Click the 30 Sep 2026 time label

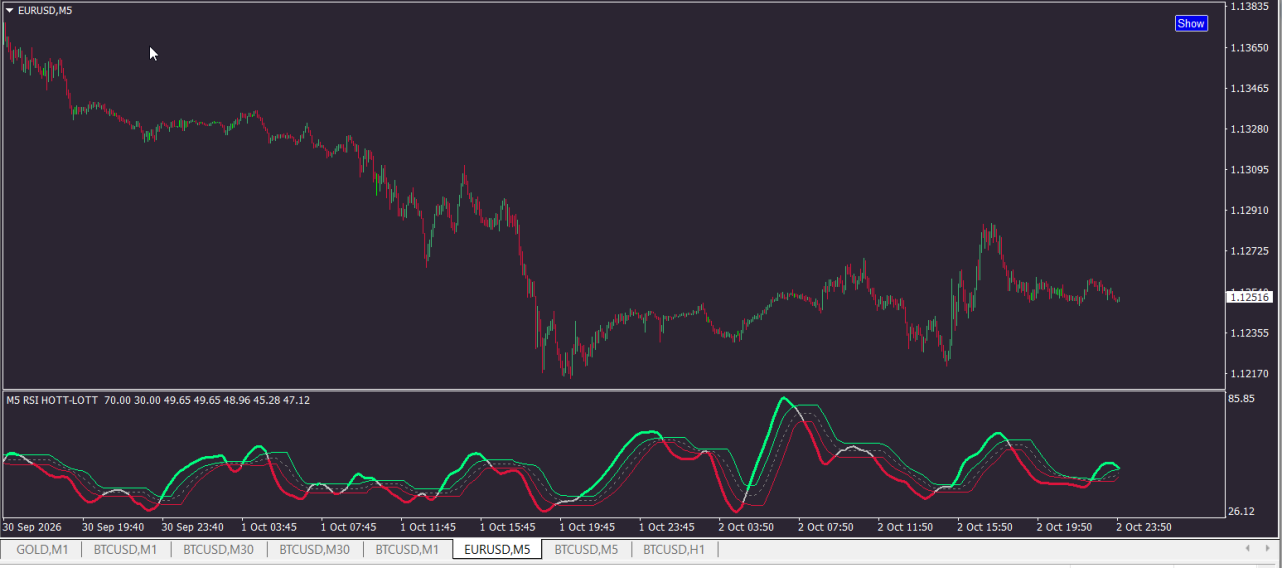point(32,526)
